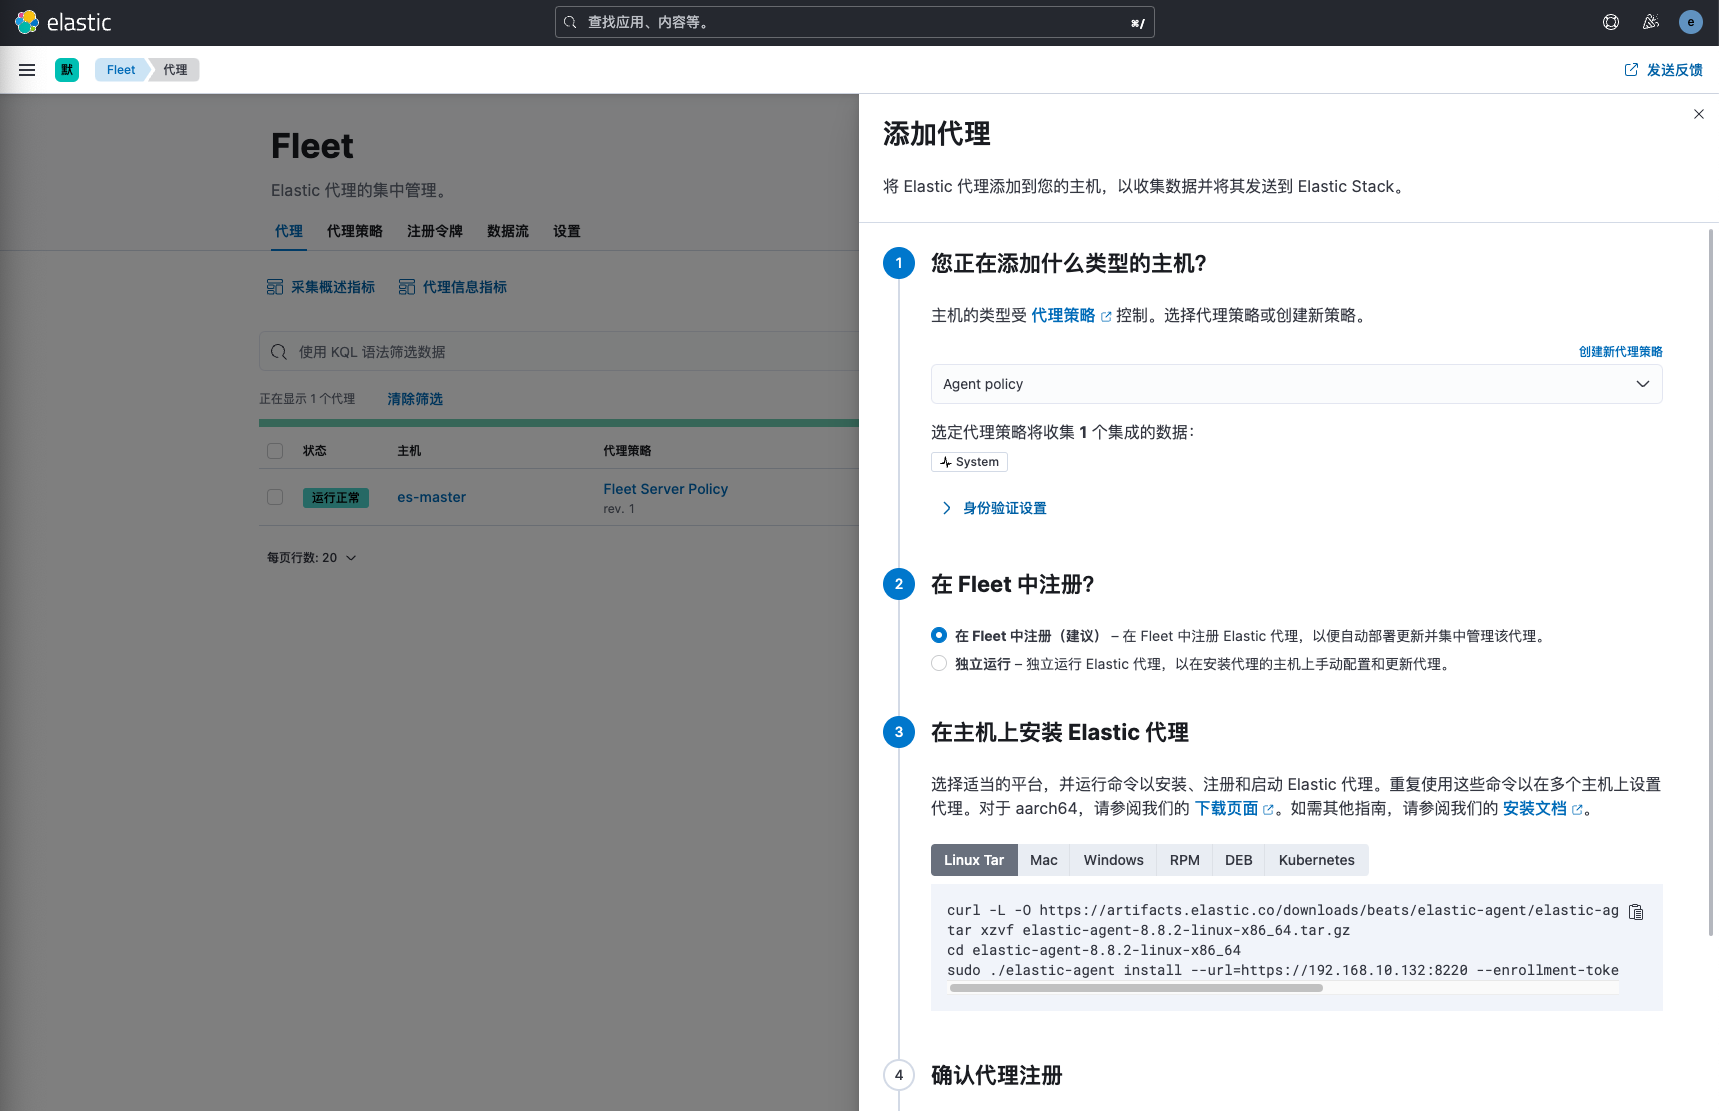Click the Elastic logo in header
This screenshot has height=1111, width=1719.
pos(63,22)
